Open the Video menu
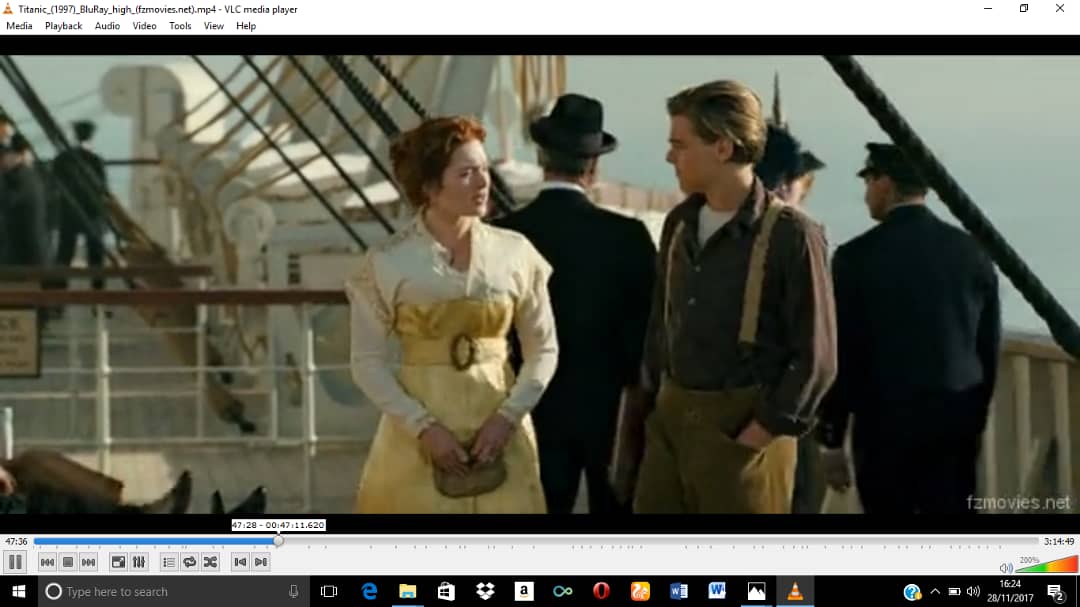Viewport: 1080px width, 607px height. (x=144, y=26)
